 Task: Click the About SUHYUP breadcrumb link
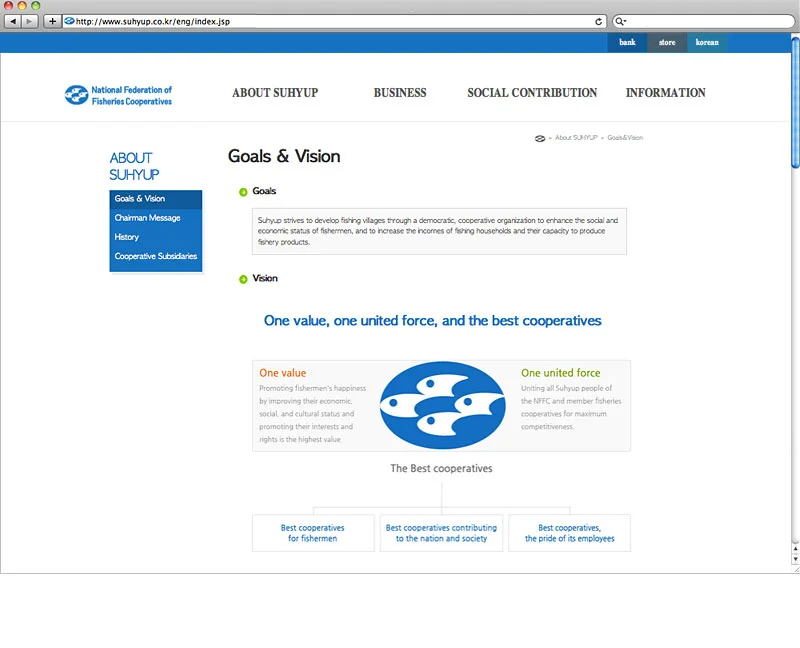[576, 138]
